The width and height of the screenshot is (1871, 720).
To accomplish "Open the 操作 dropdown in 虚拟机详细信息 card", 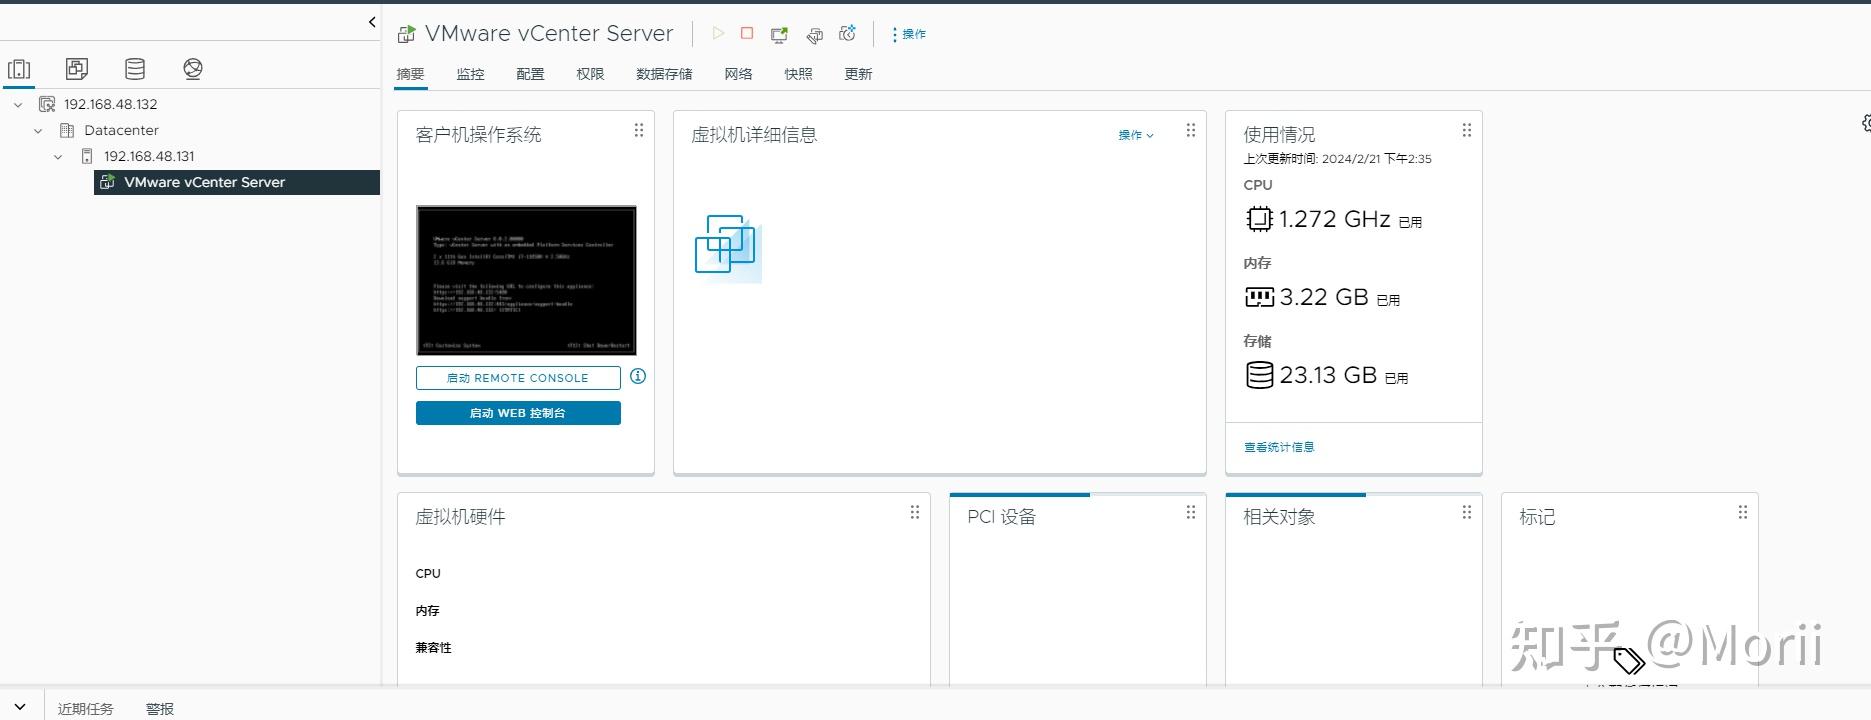I will (x=1136, y=135).
